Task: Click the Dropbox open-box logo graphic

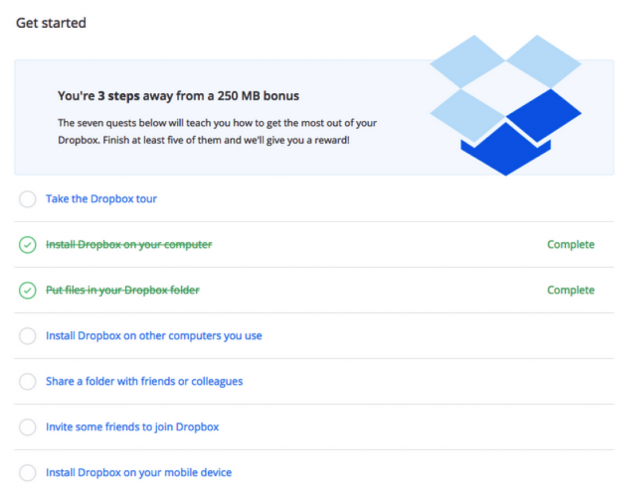Action: click(506, 105)
